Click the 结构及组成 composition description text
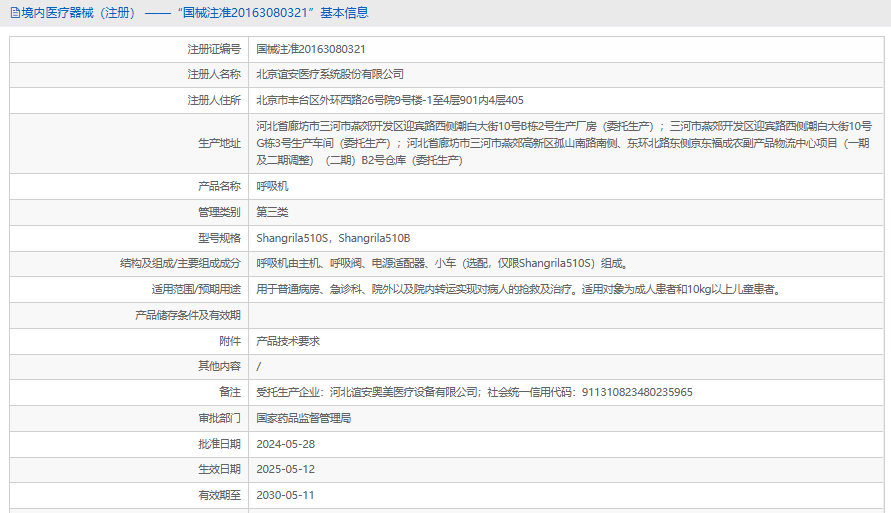Image resolution: width=891 pixels, height=513 pixels. (441, 264)
